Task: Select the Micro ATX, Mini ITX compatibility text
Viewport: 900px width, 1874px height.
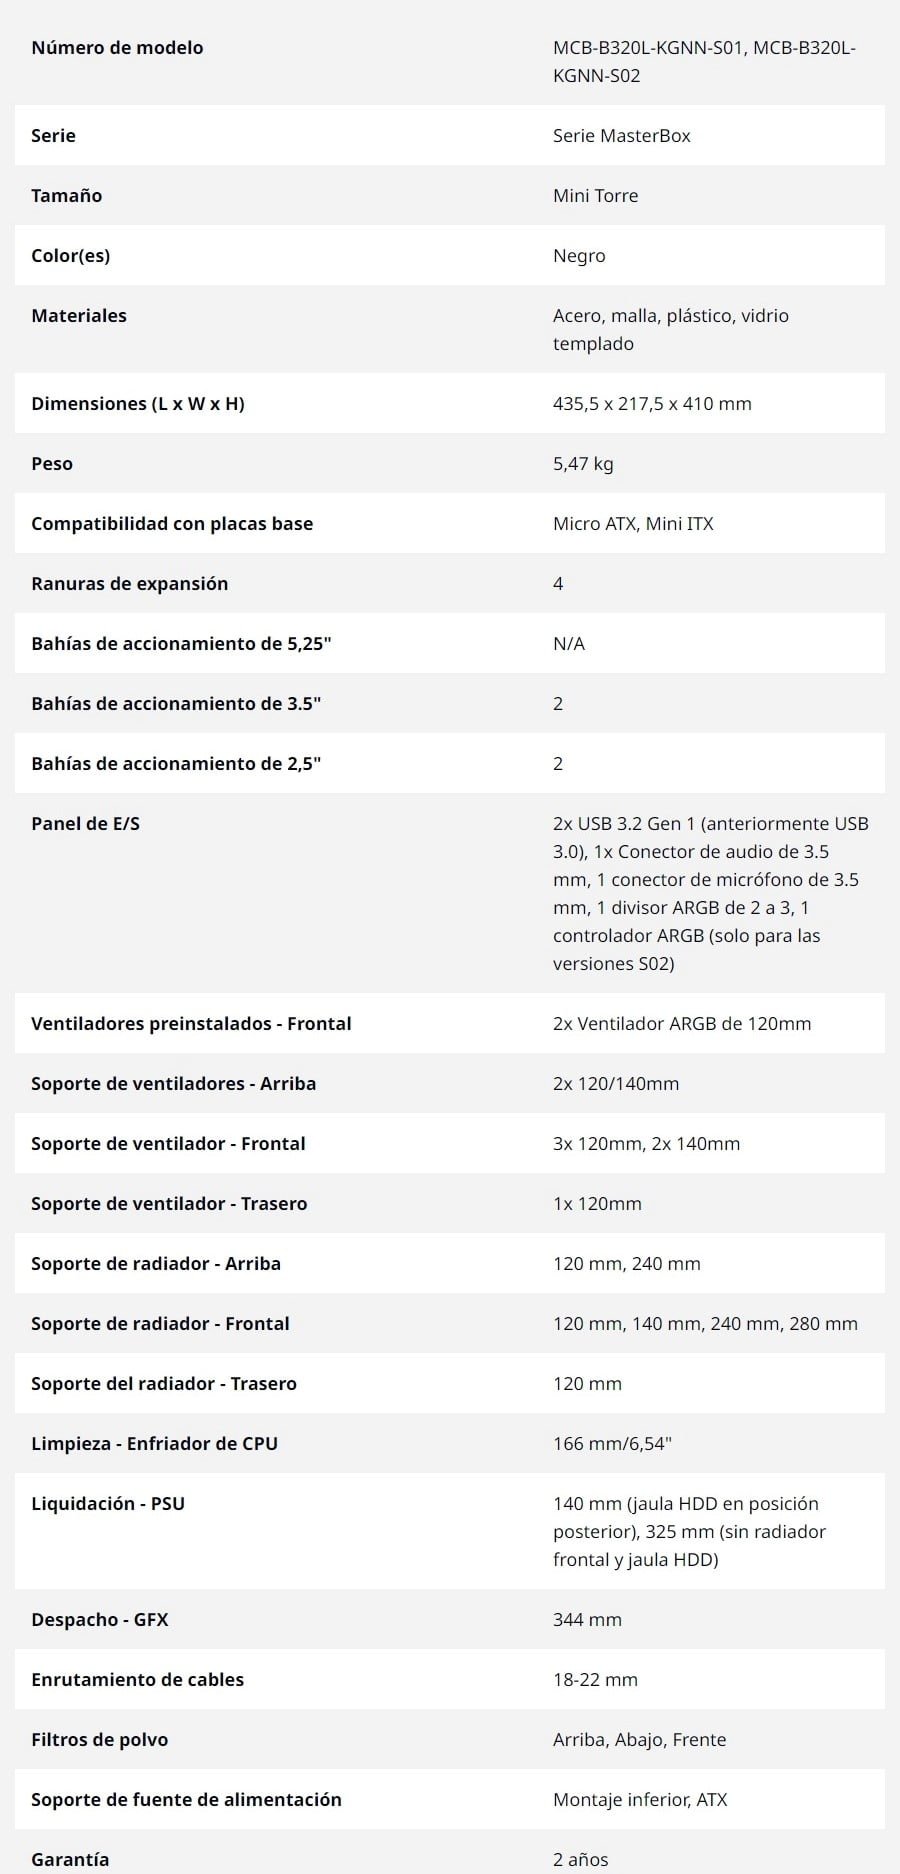Action: point(633,523)
